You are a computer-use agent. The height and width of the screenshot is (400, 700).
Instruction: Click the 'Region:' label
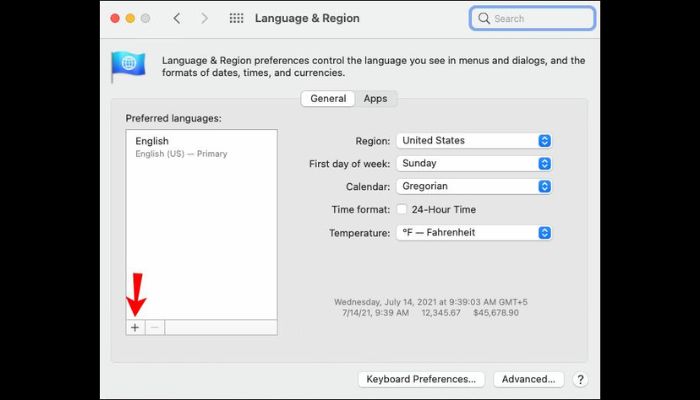pos(373,141)
